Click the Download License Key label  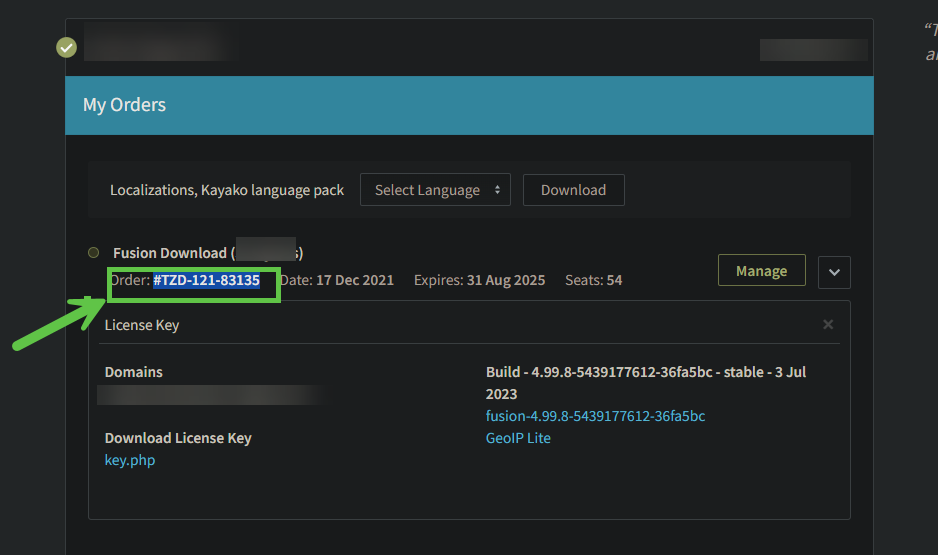(178, 438)
